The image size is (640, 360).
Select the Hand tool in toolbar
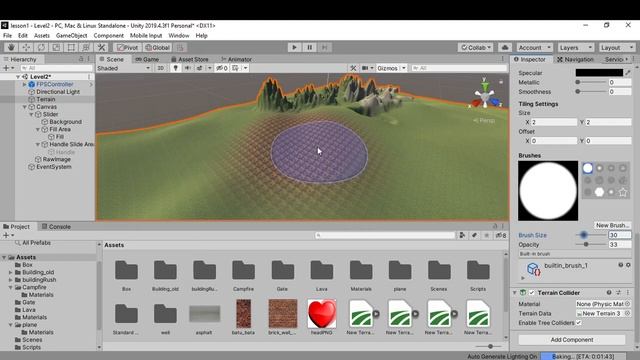[11, 47]
